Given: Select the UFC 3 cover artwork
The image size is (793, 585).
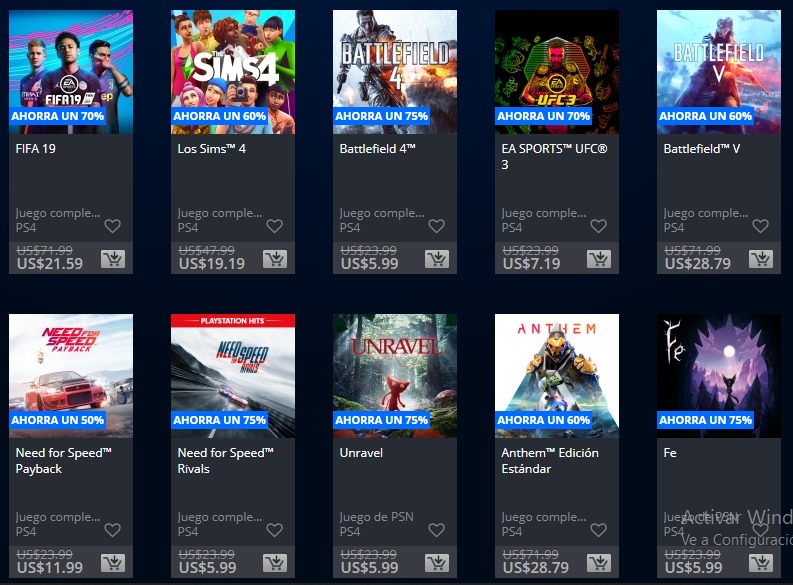Looking at the screenshot, I should [x=557, y=72].
